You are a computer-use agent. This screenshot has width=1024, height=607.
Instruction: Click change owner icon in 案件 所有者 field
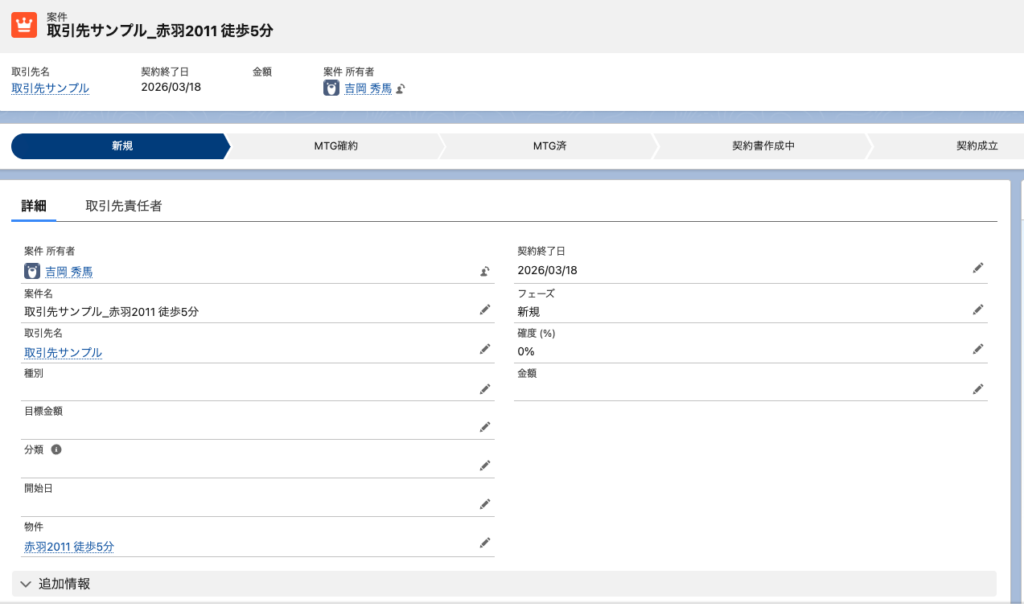(x=485, y=271)
